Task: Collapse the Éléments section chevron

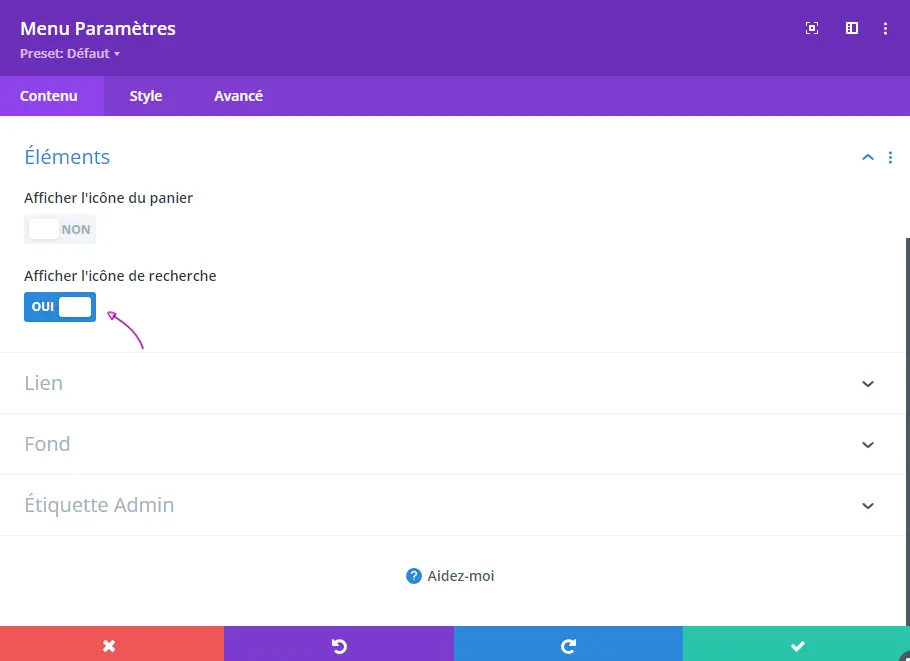Action: (867, 157)
